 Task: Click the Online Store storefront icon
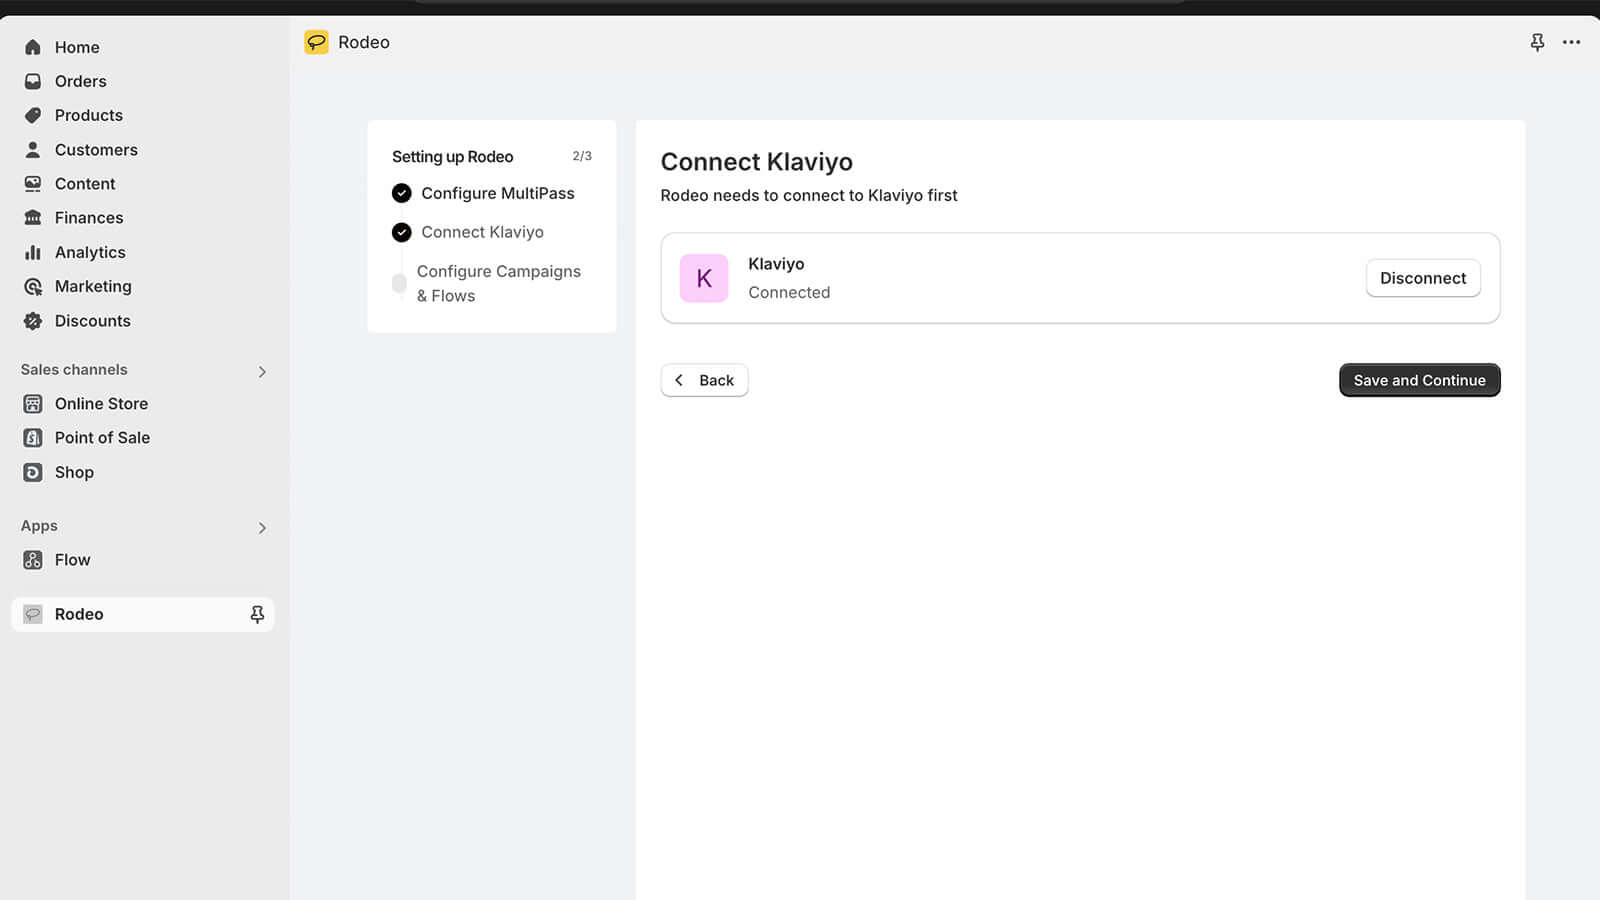tap(33, 404)
